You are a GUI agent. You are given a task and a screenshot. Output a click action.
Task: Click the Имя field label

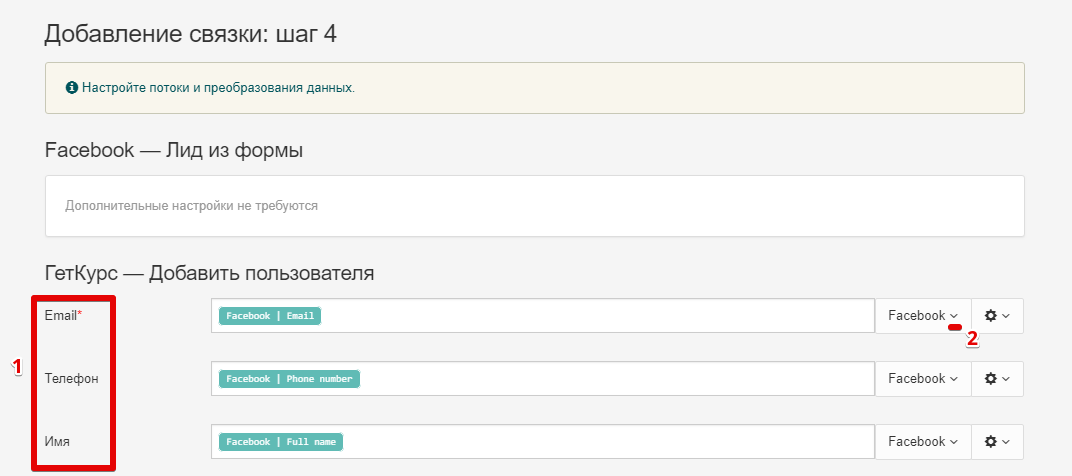[57, 442]
